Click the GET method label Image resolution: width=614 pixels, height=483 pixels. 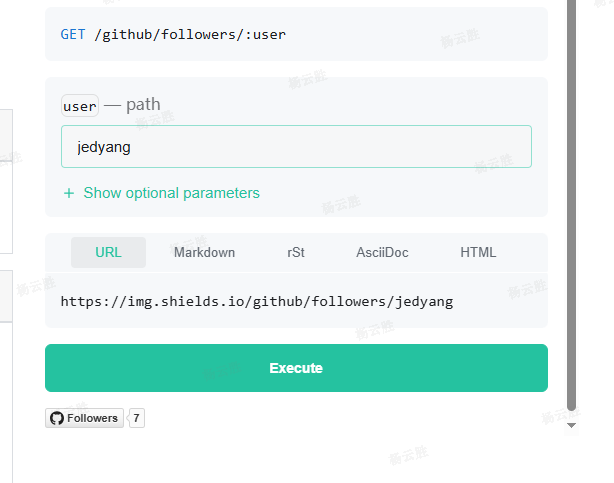point(73,34)
